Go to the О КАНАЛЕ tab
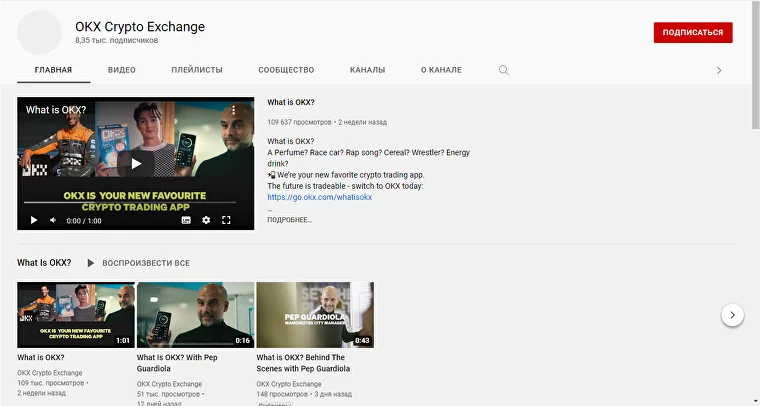 pos(441,70)
